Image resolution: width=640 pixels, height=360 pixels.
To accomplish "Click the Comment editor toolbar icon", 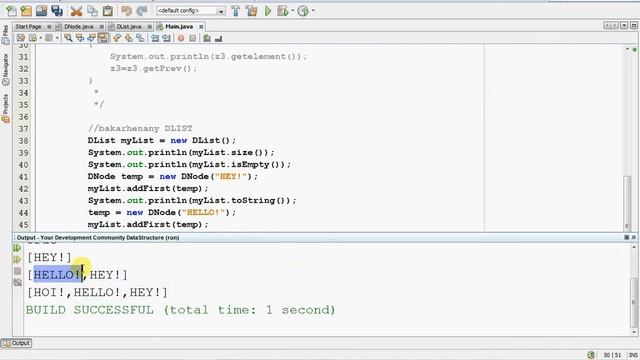I will pyautogui.click(x=207, y=38).
